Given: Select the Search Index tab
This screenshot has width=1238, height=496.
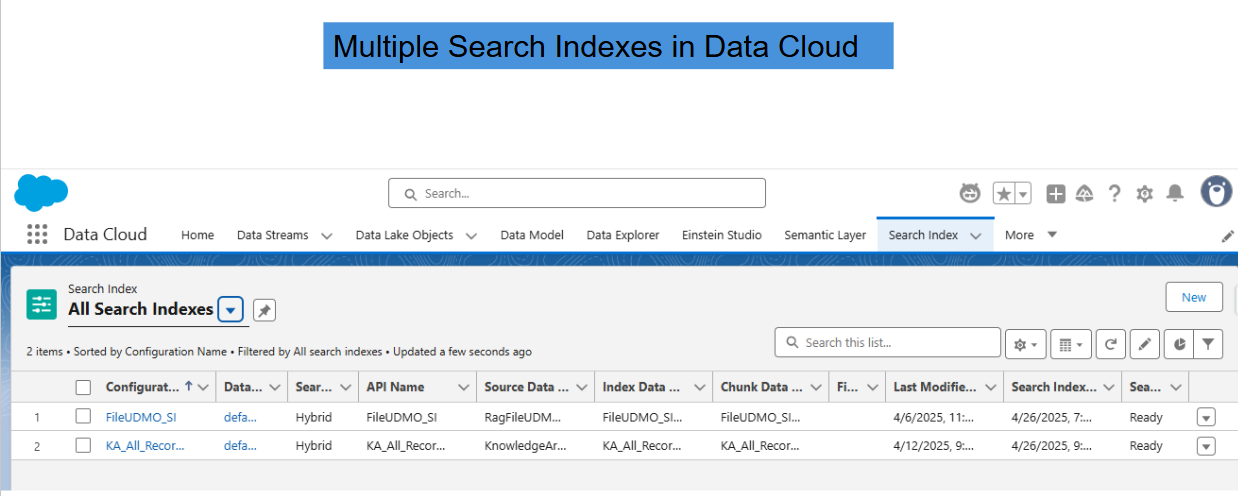Looking at the screenshot, I should click(923, 235).
